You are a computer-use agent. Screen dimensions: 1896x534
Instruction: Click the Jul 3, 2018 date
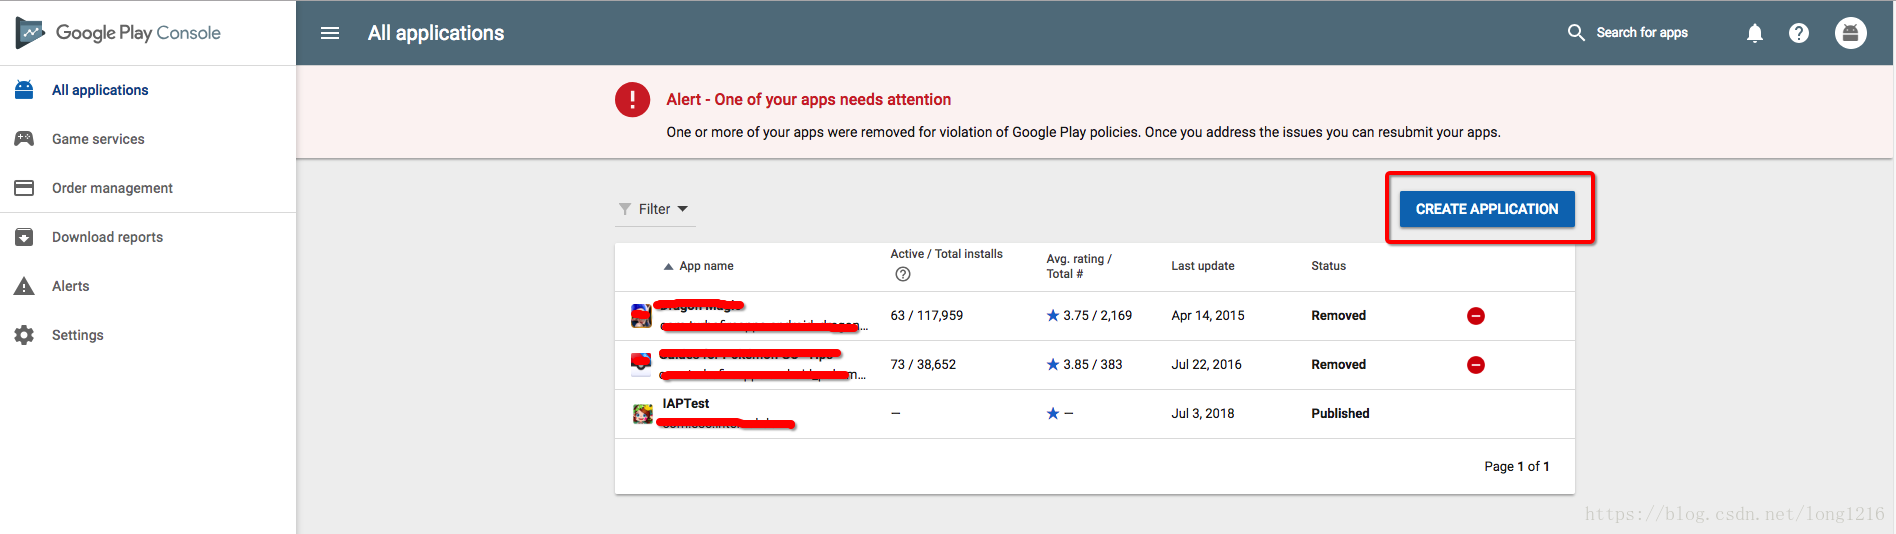(1203, 413)
